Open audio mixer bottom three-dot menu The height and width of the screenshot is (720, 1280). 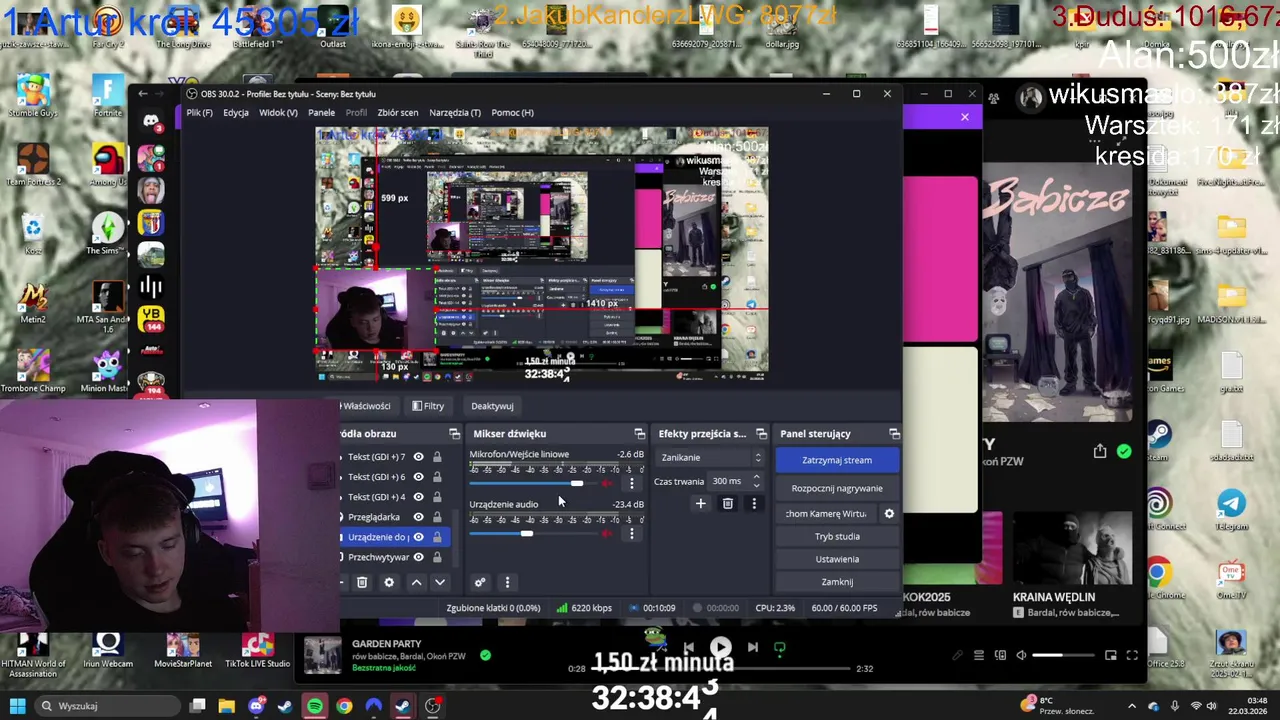(x=507, y=582)
